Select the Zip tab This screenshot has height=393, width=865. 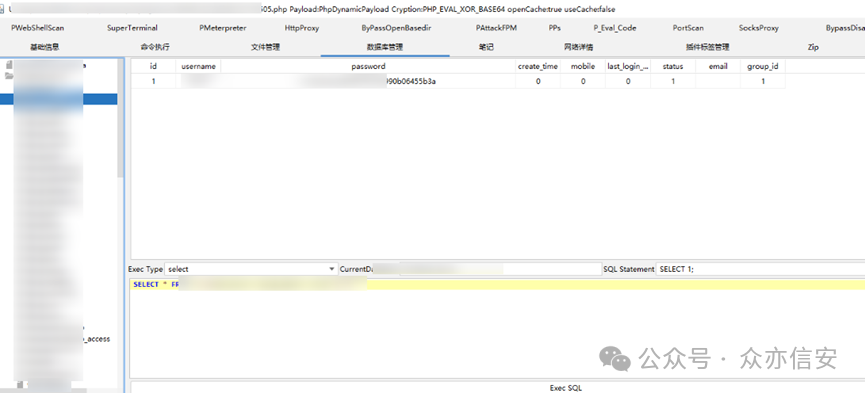813,47
